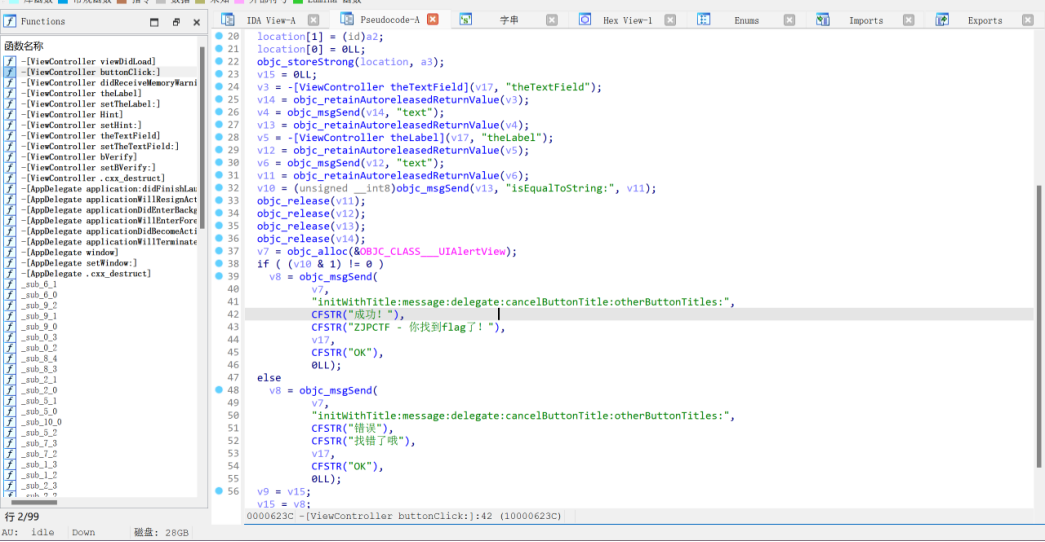Switch to the 字串 tab
1045x542 pixels.
click(509, 21)
